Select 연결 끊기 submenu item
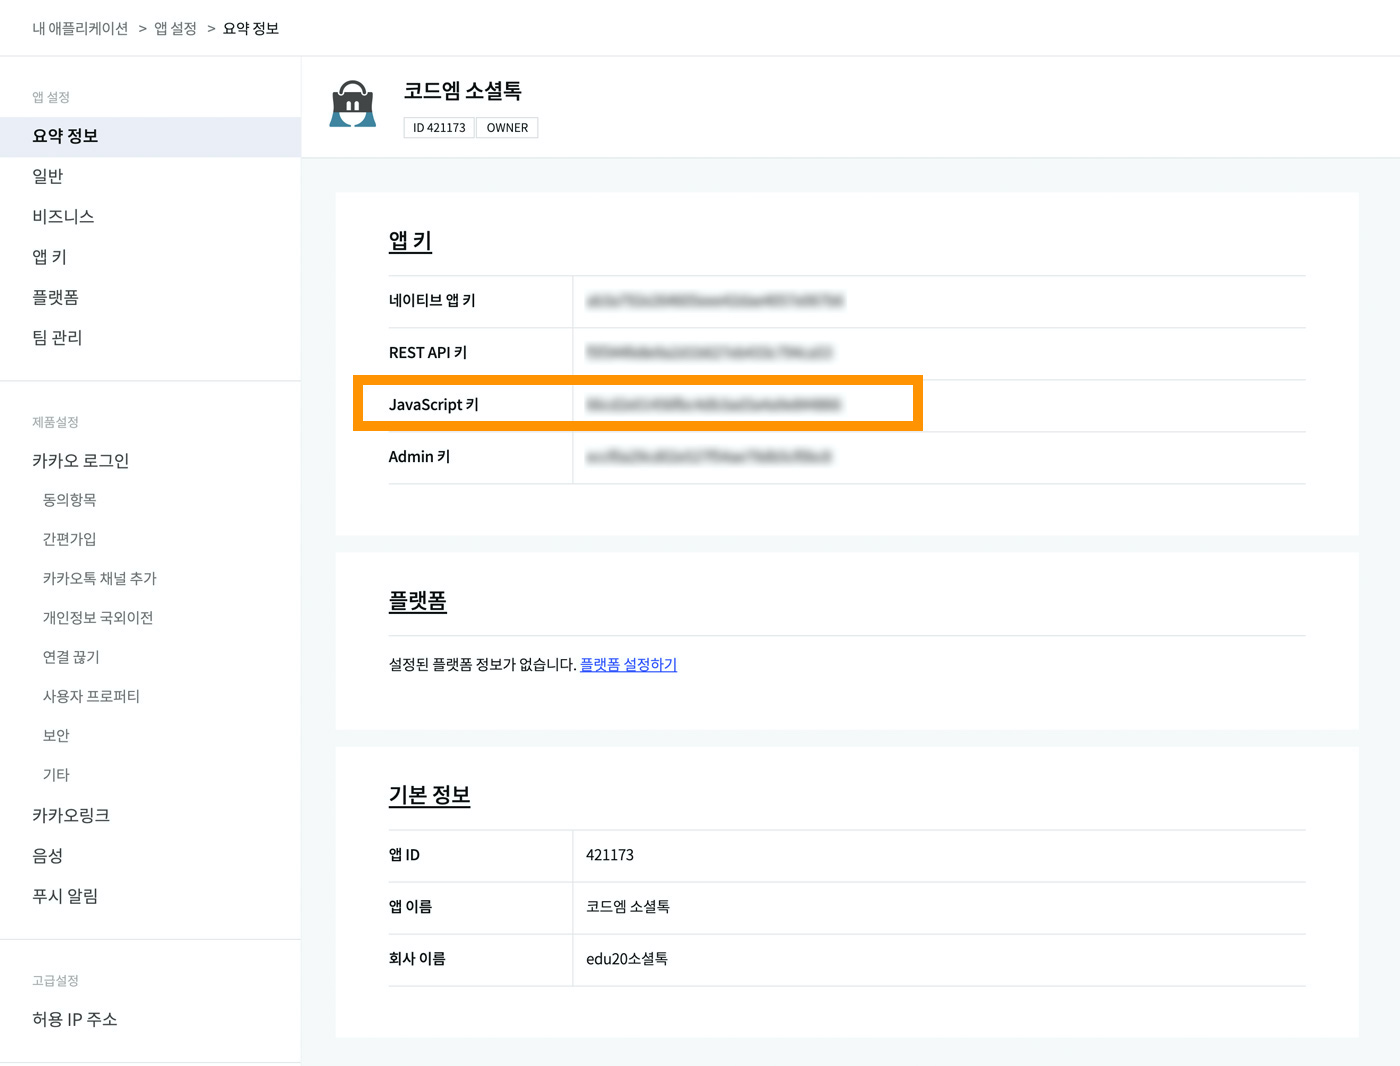The height and width of the screenshot is (1066, 1400). pos(71,656)
